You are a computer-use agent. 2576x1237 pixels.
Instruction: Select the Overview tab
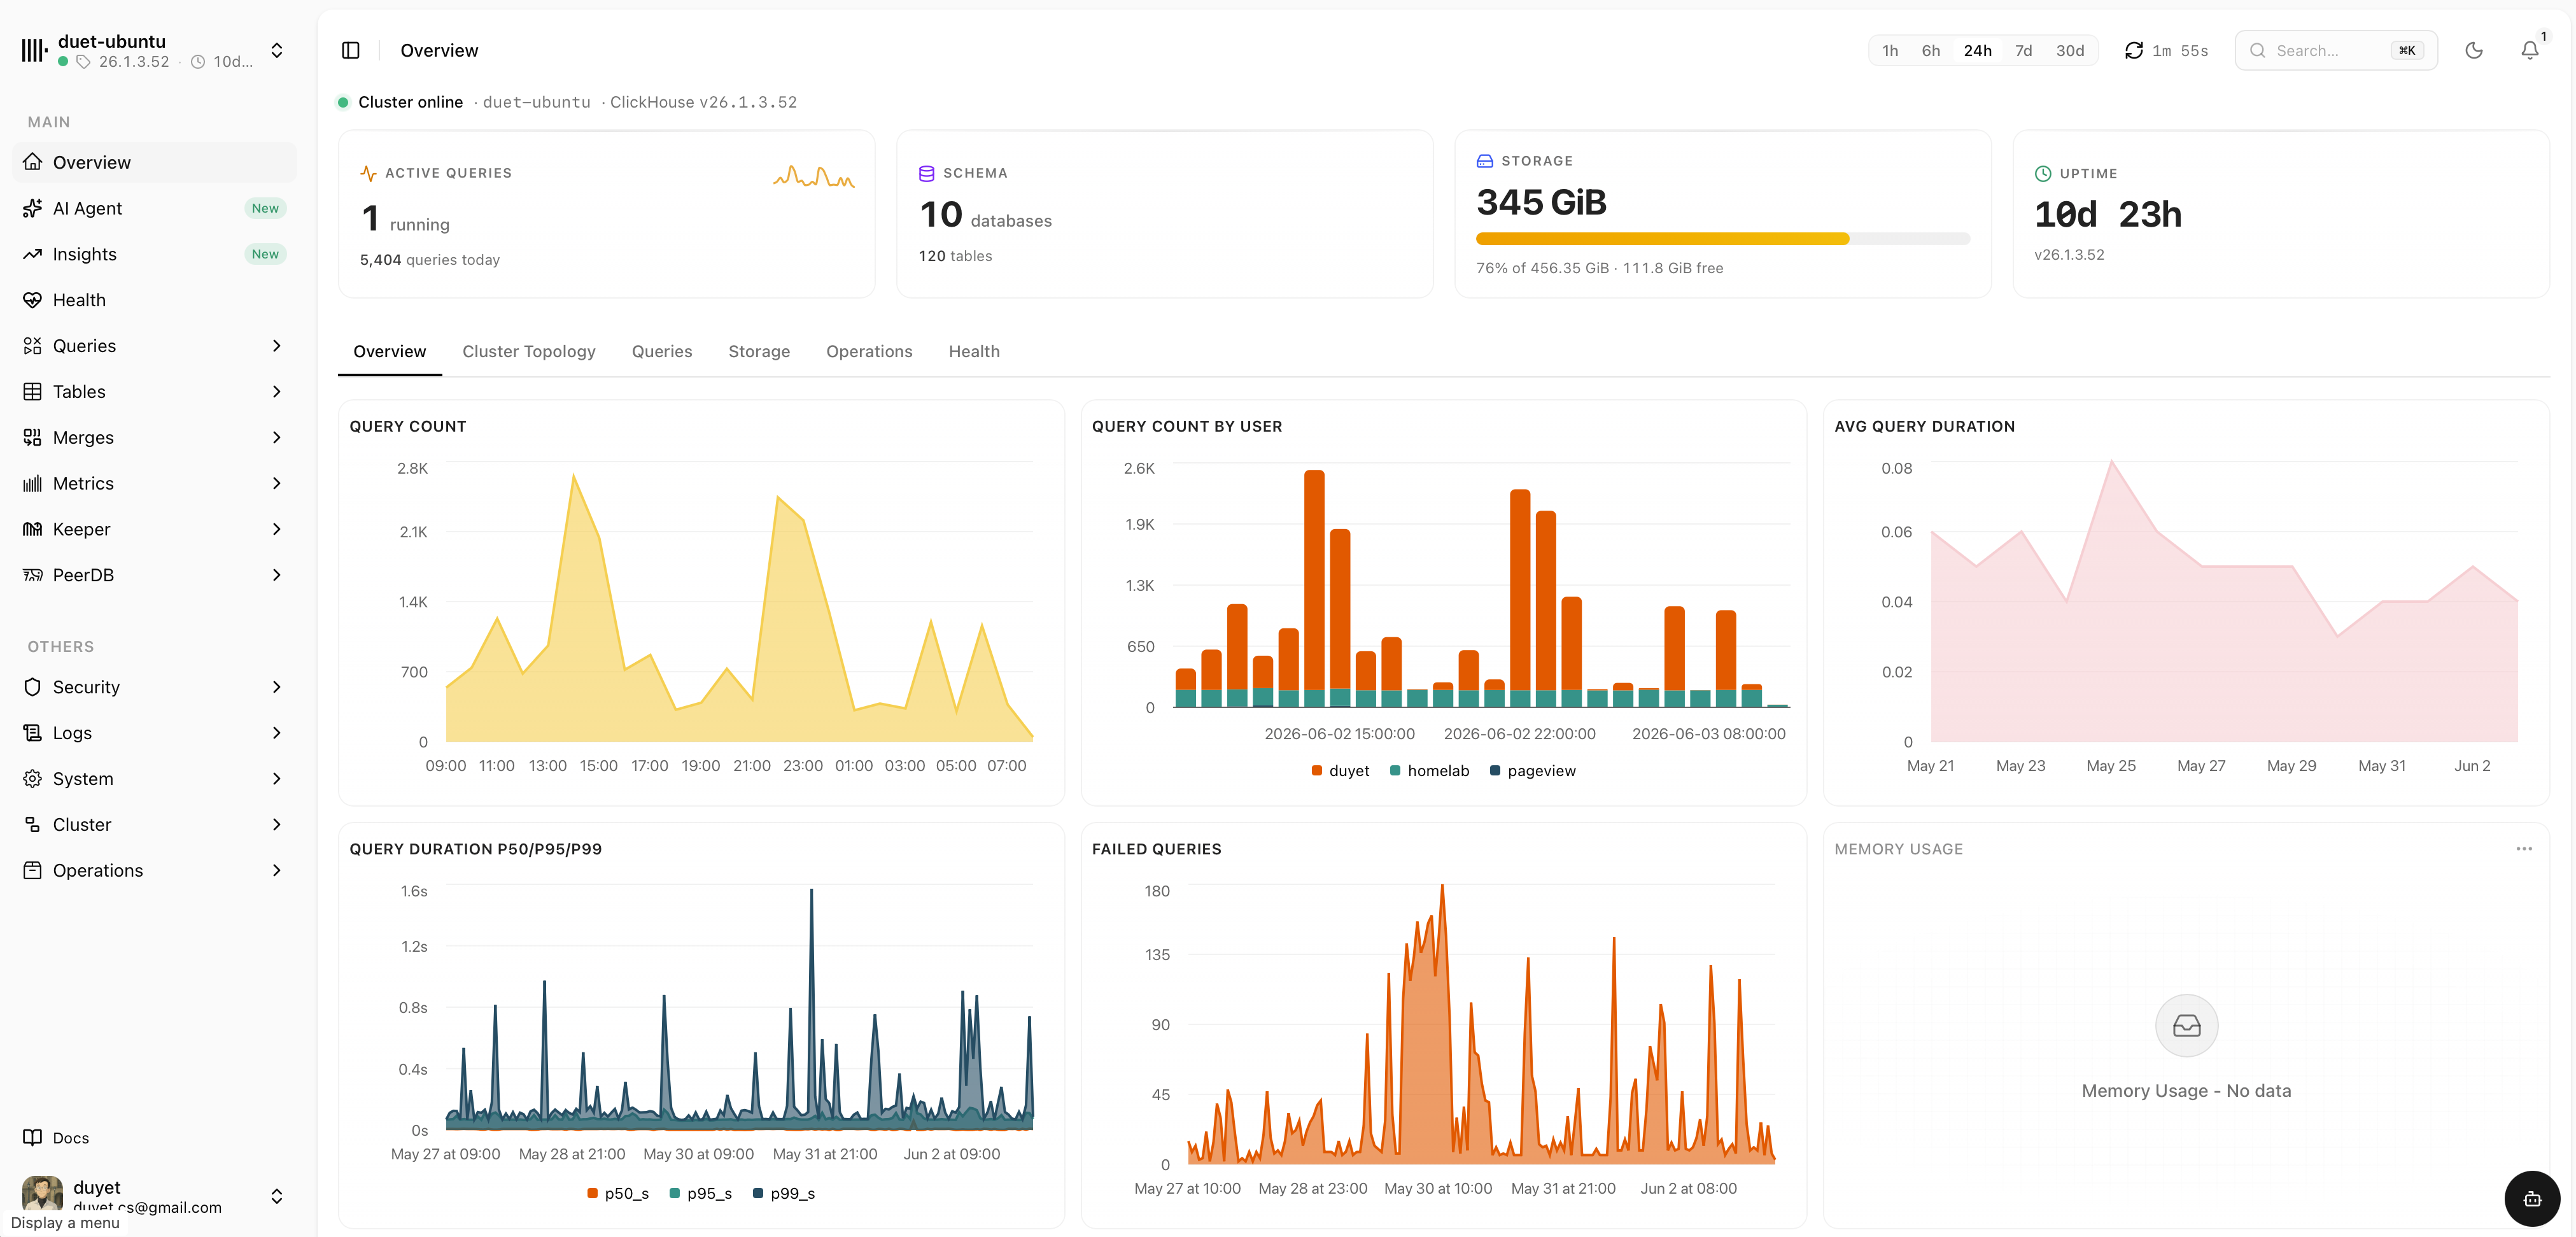389,352
